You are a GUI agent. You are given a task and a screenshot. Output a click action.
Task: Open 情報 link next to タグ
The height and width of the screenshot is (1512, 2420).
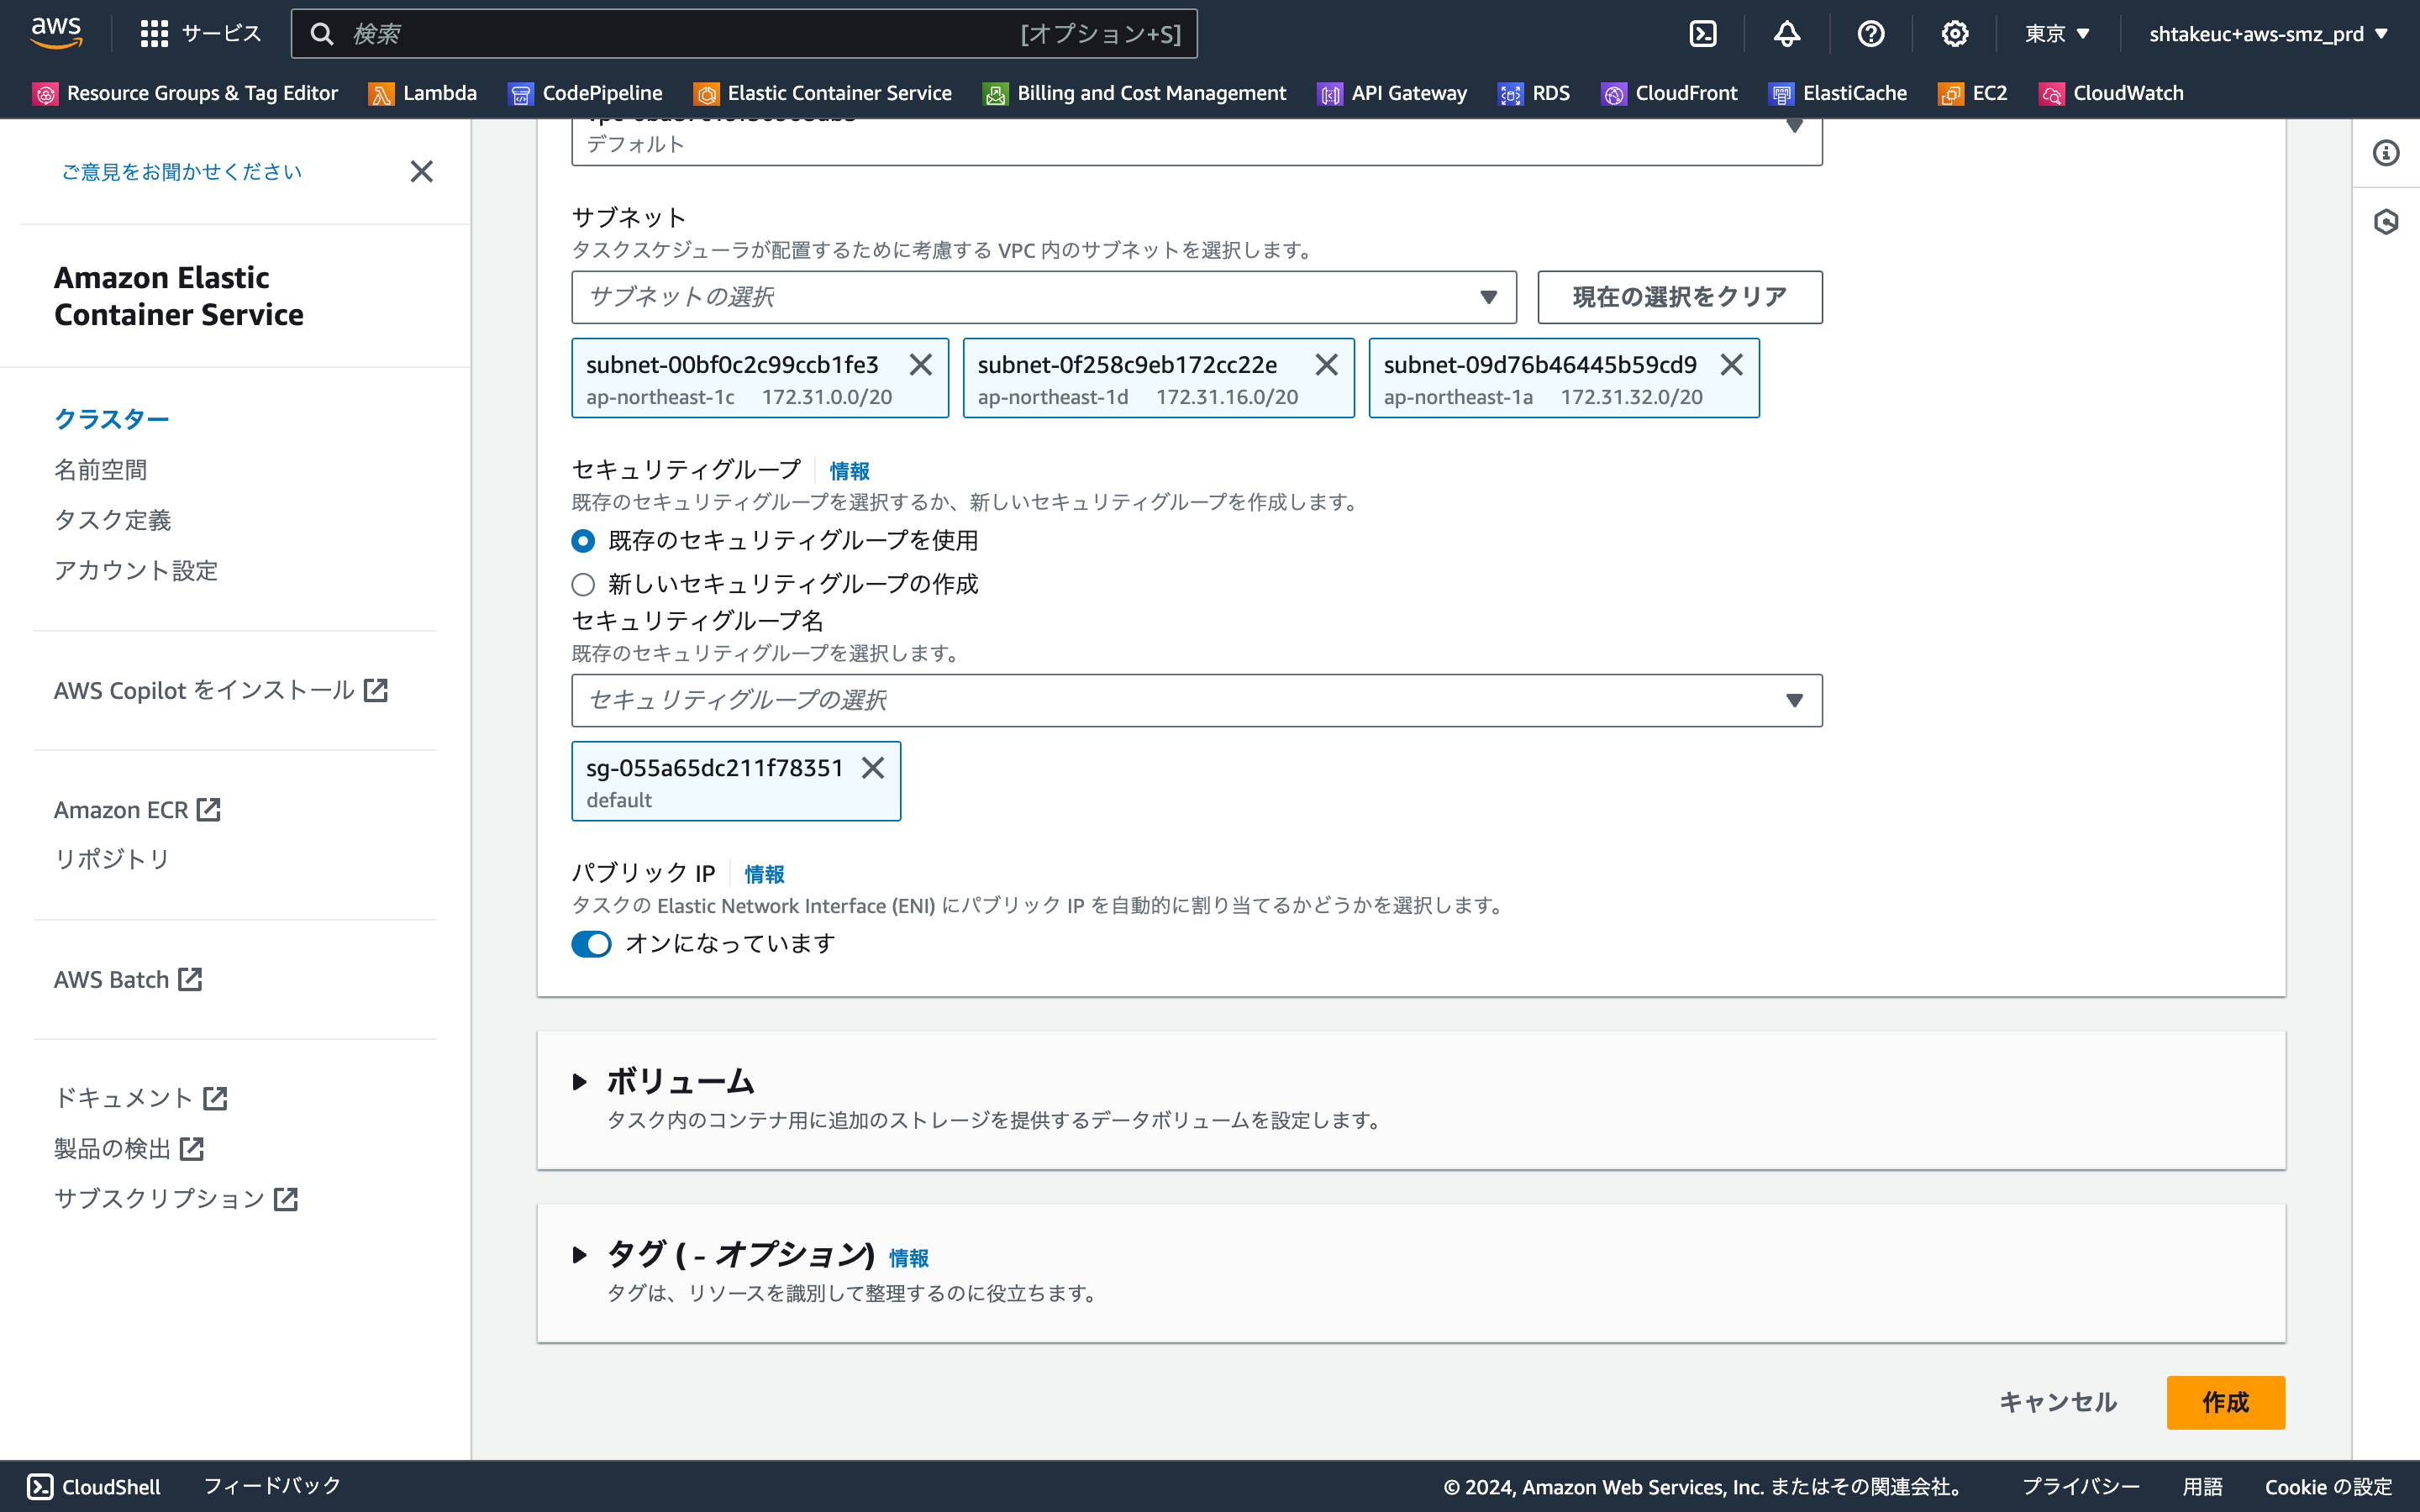(x=909, y=1258)
